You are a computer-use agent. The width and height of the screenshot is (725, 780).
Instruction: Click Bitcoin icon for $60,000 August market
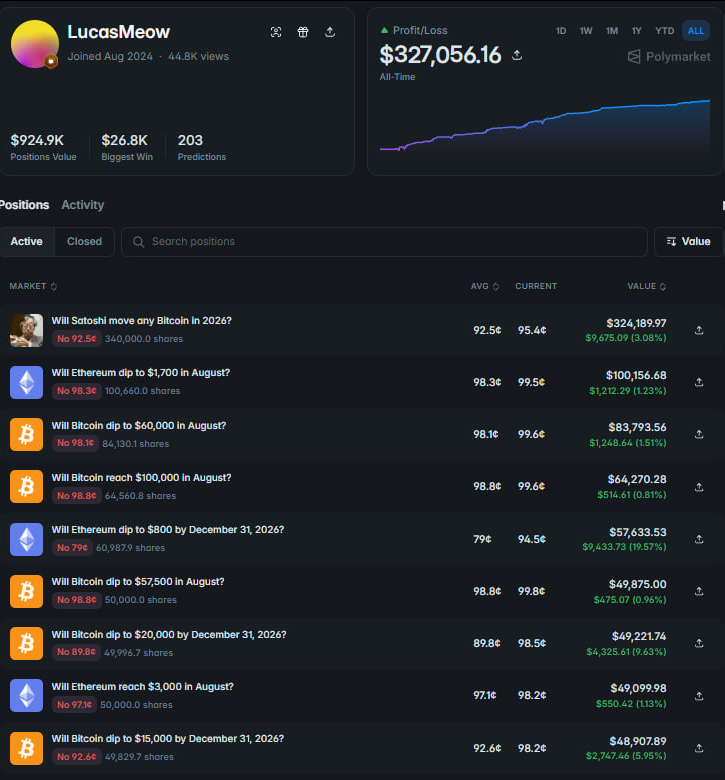[26, 434]
